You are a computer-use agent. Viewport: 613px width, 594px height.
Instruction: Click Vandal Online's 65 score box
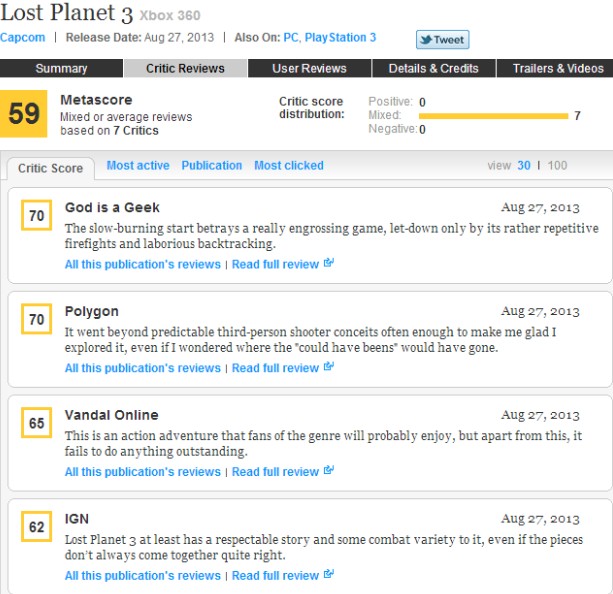(x=36, y=423)
